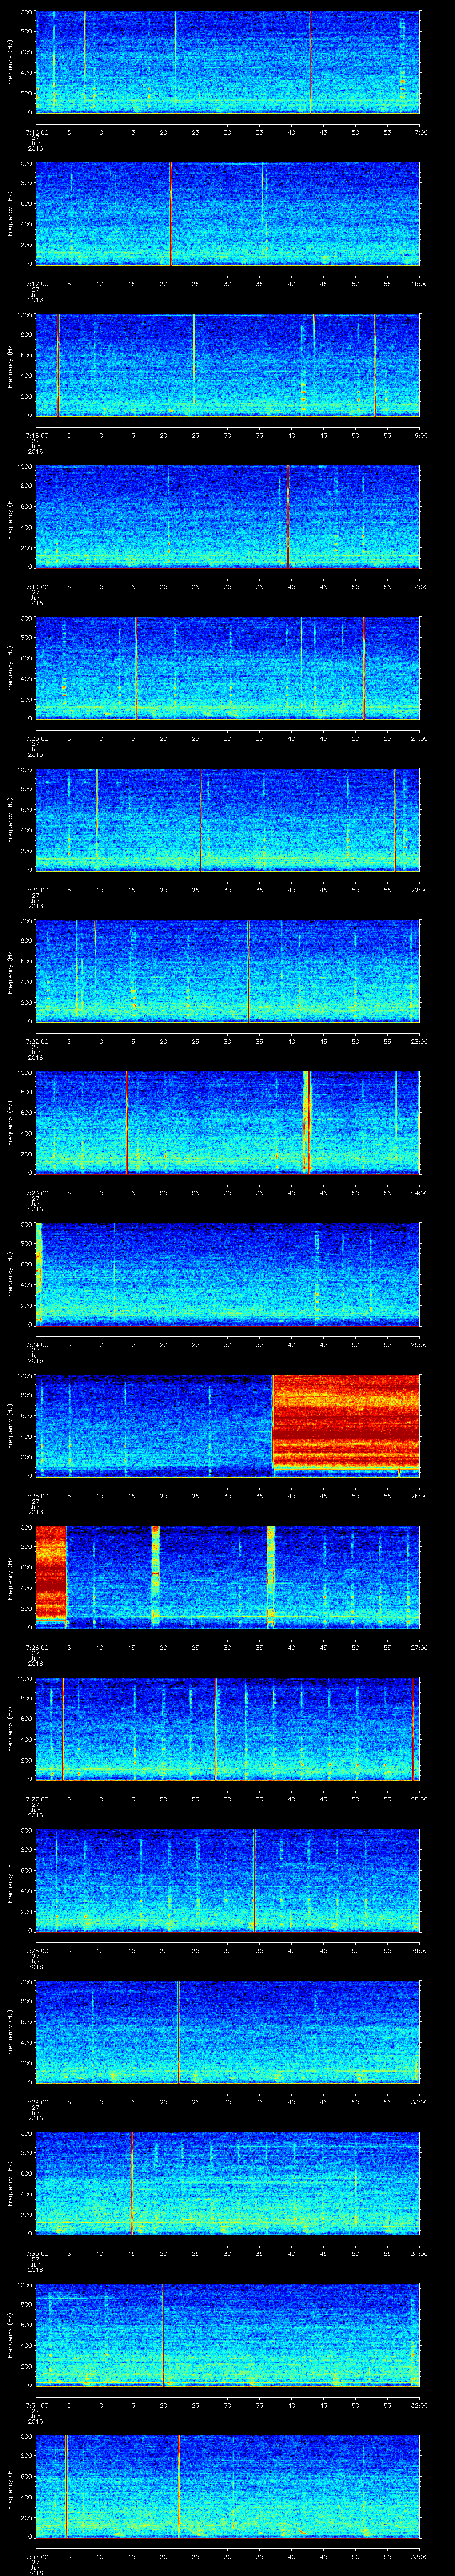Click the 7:19:00 start time label

[x=36, y=587]
